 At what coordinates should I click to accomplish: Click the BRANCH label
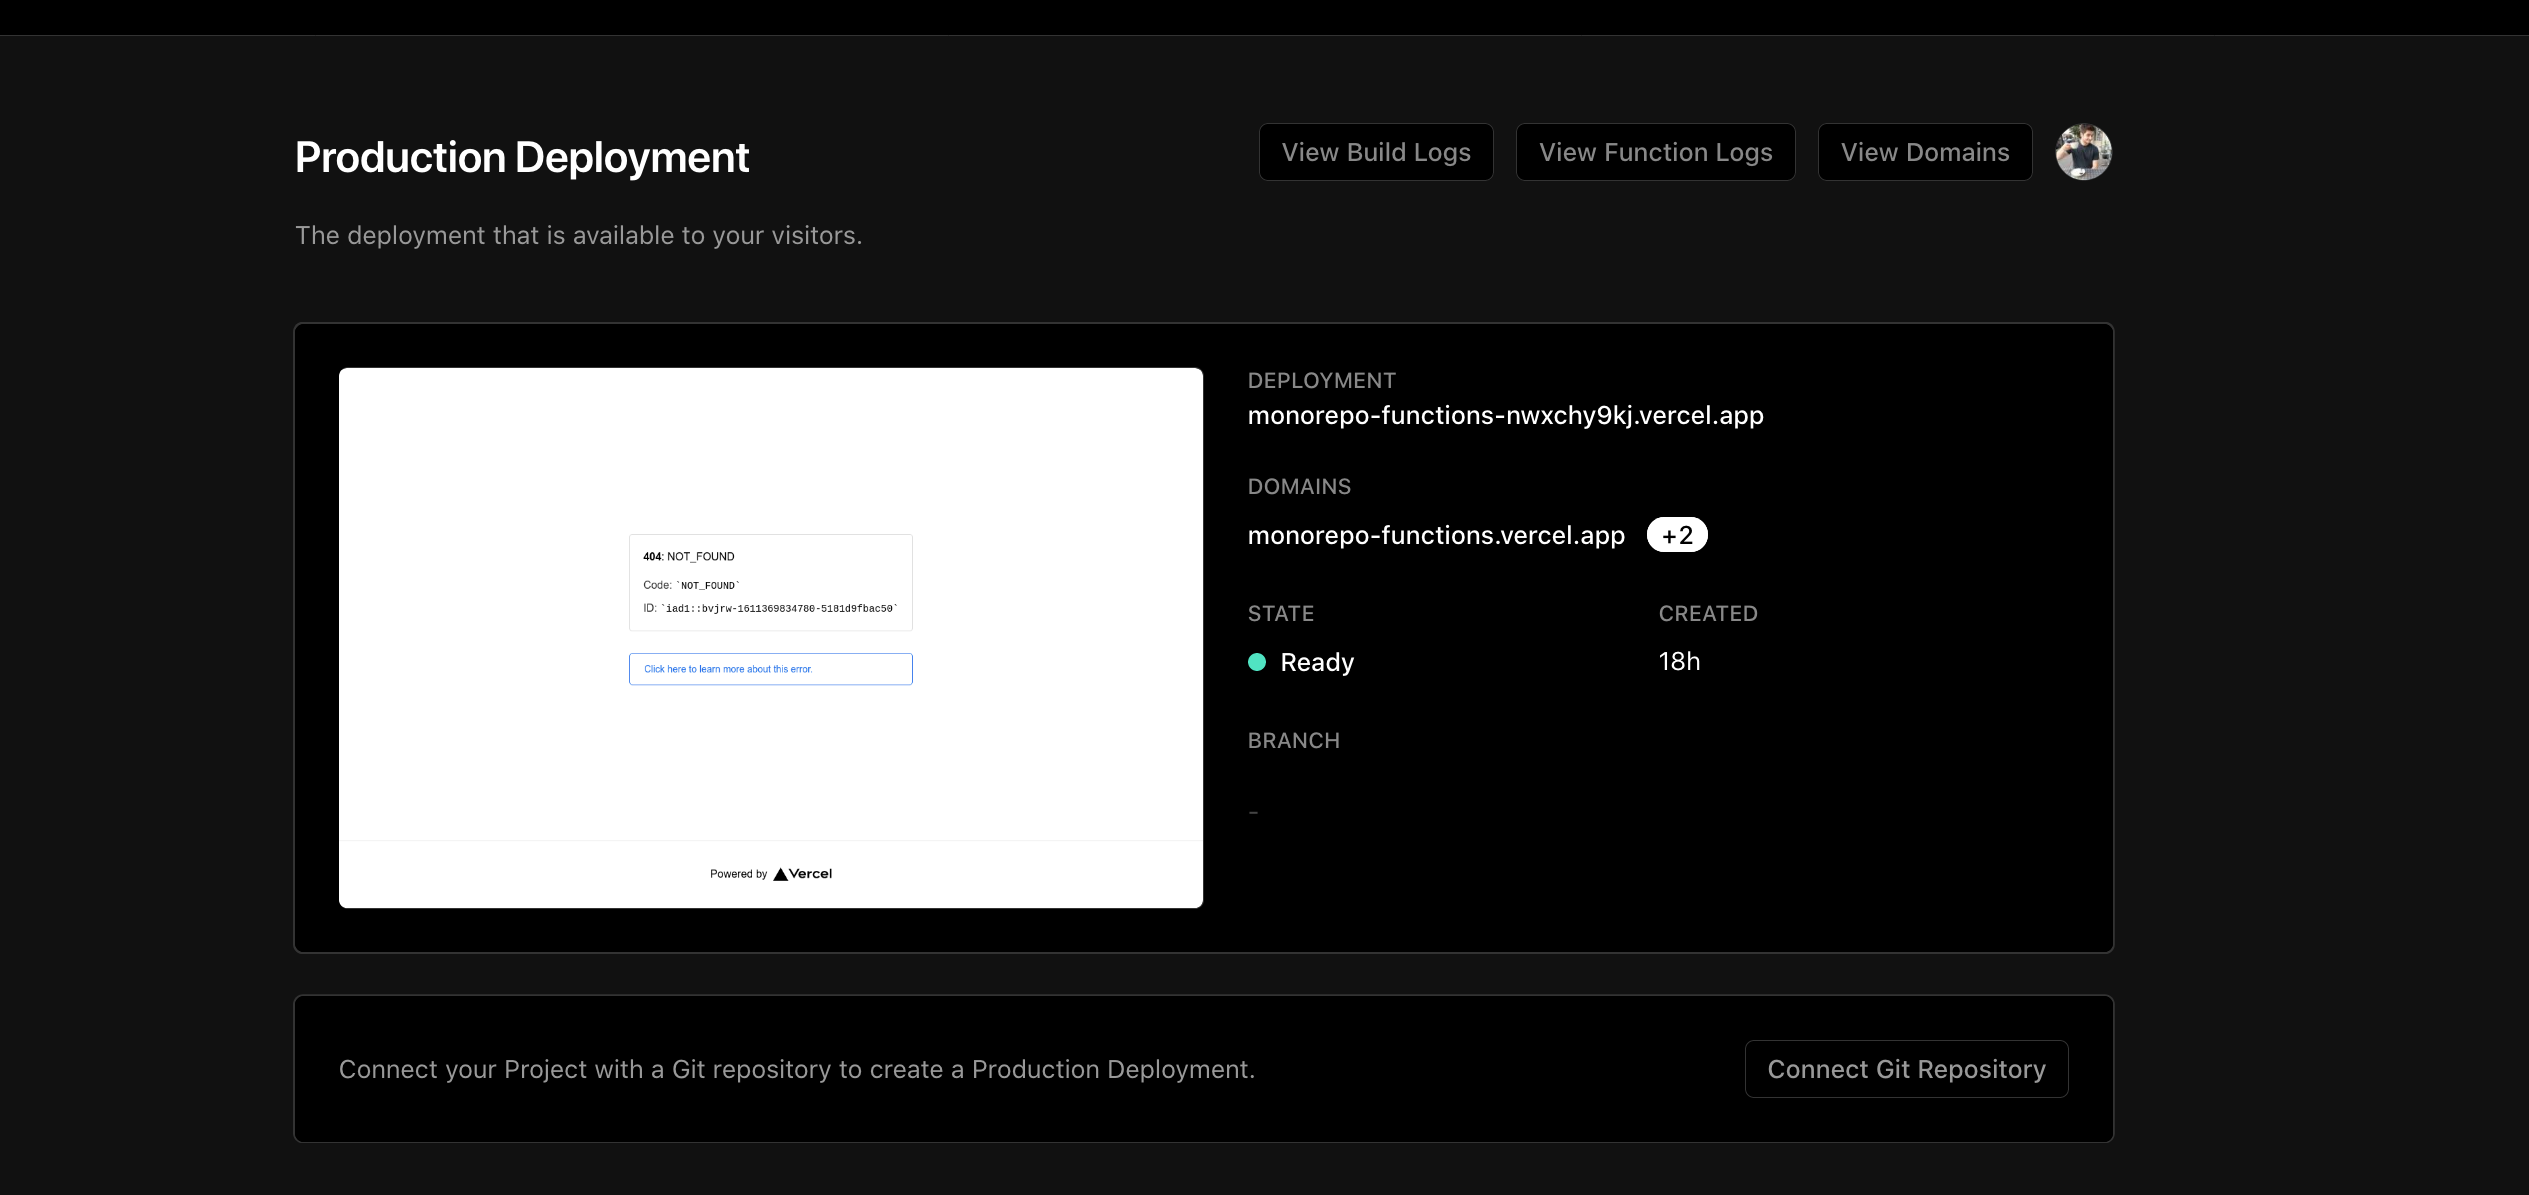[x=1293, y=741]
